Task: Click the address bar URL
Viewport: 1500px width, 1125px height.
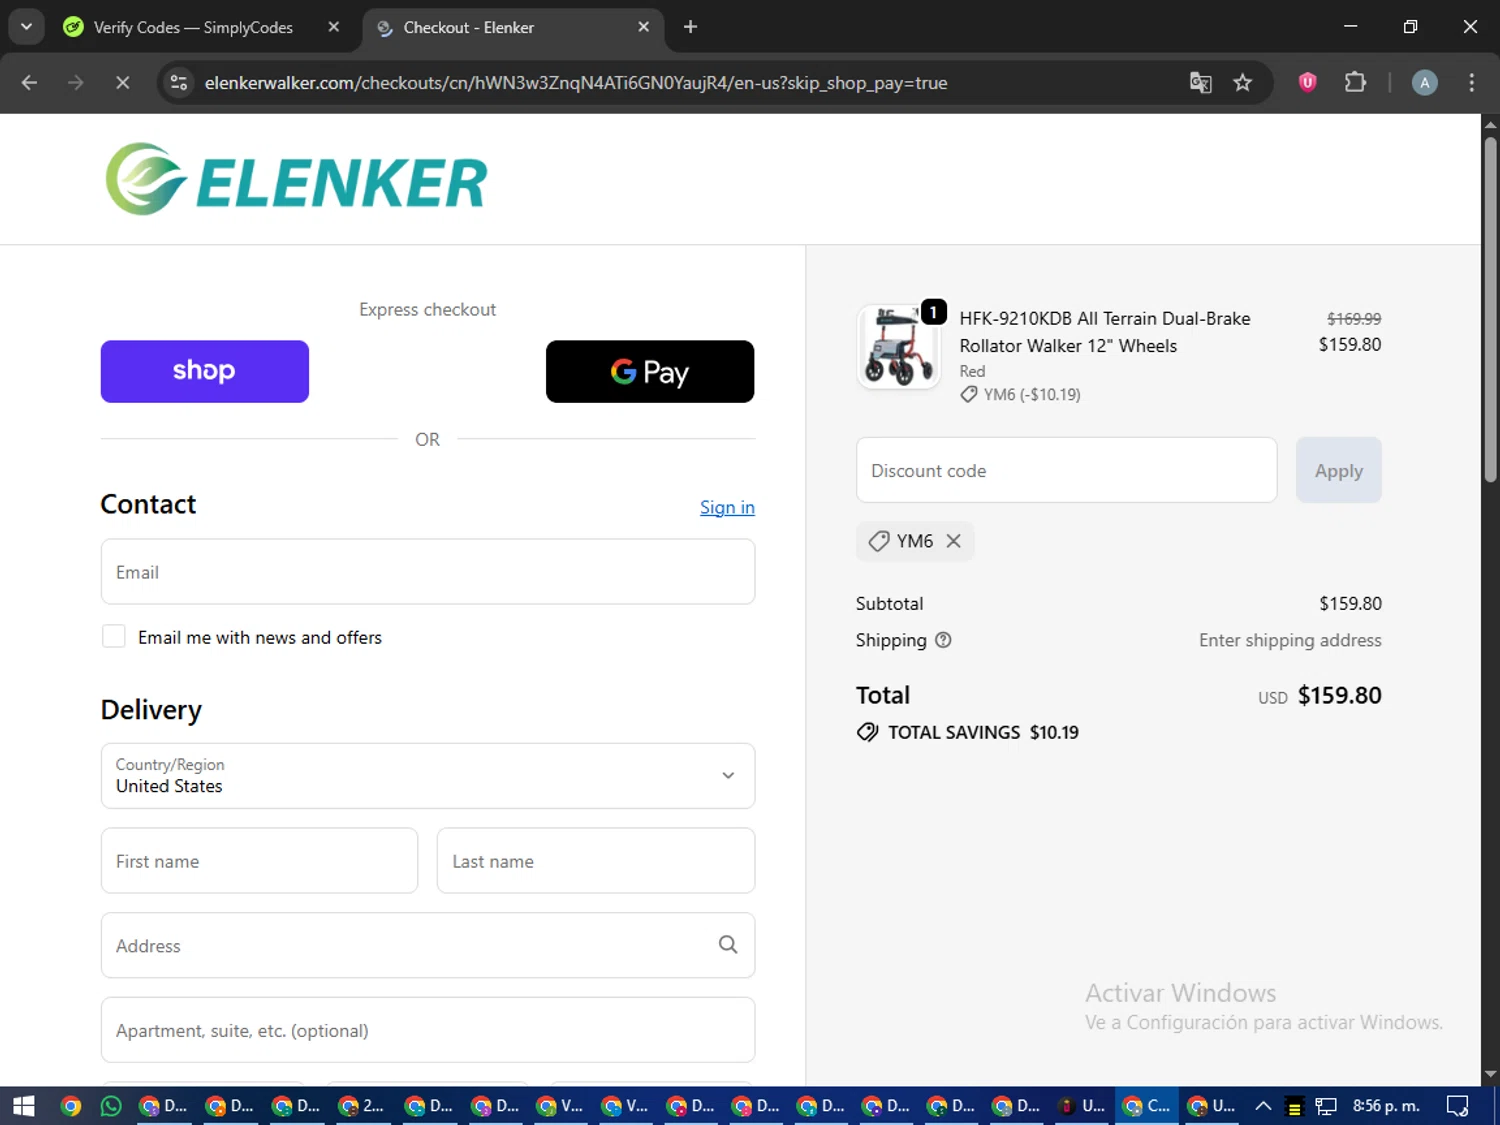Action: coord(576,83)
